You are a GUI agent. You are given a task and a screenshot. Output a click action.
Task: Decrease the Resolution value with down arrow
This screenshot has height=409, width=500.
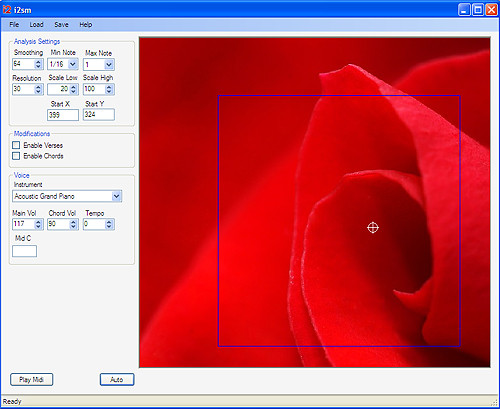click(x=38, y=91)
